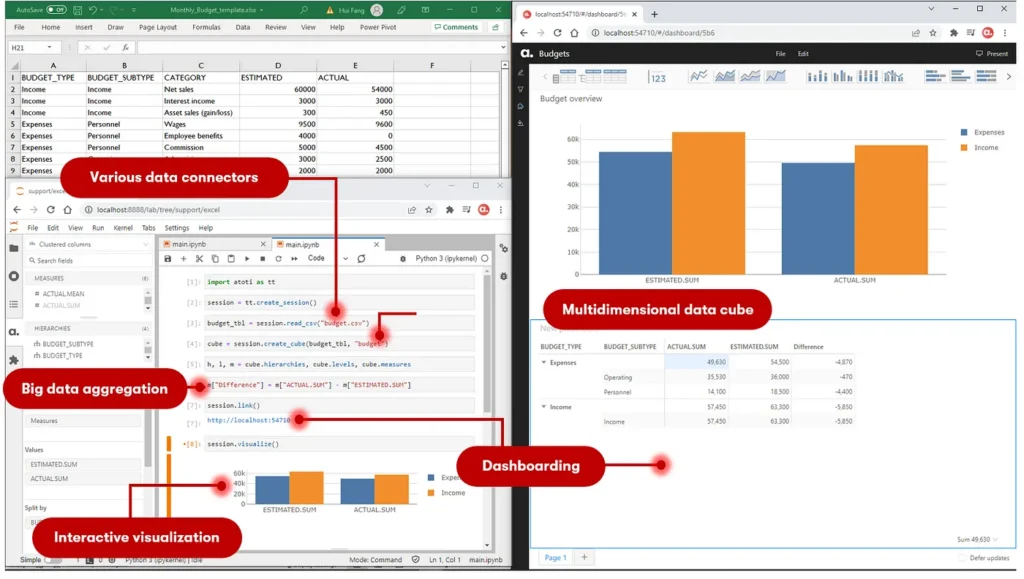Screen dimensions: 1024x579
Task: Select the BUDGET_SUBTYPE hierarchy item
Action: pos(68,344)
